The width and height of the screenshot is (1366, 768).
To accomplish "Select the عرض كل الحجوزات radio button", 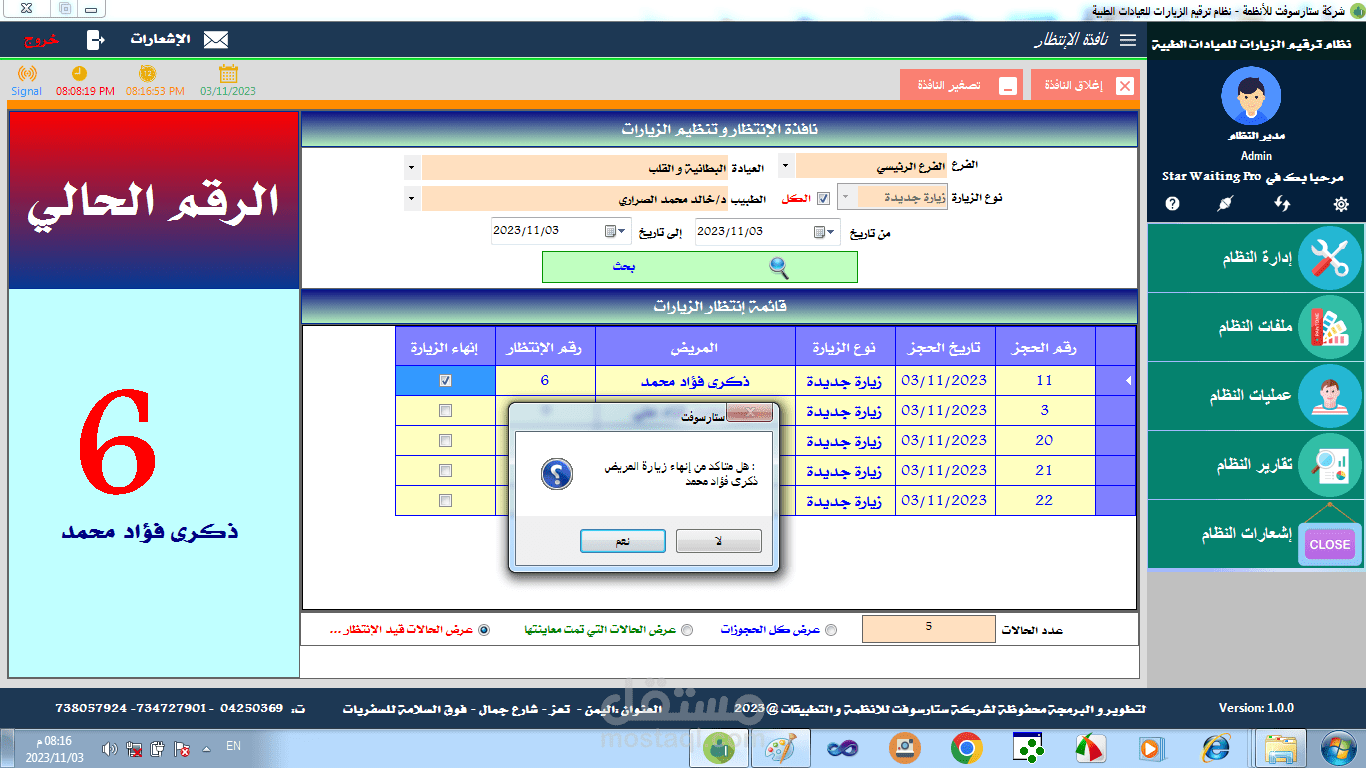I will pos(831,629).
